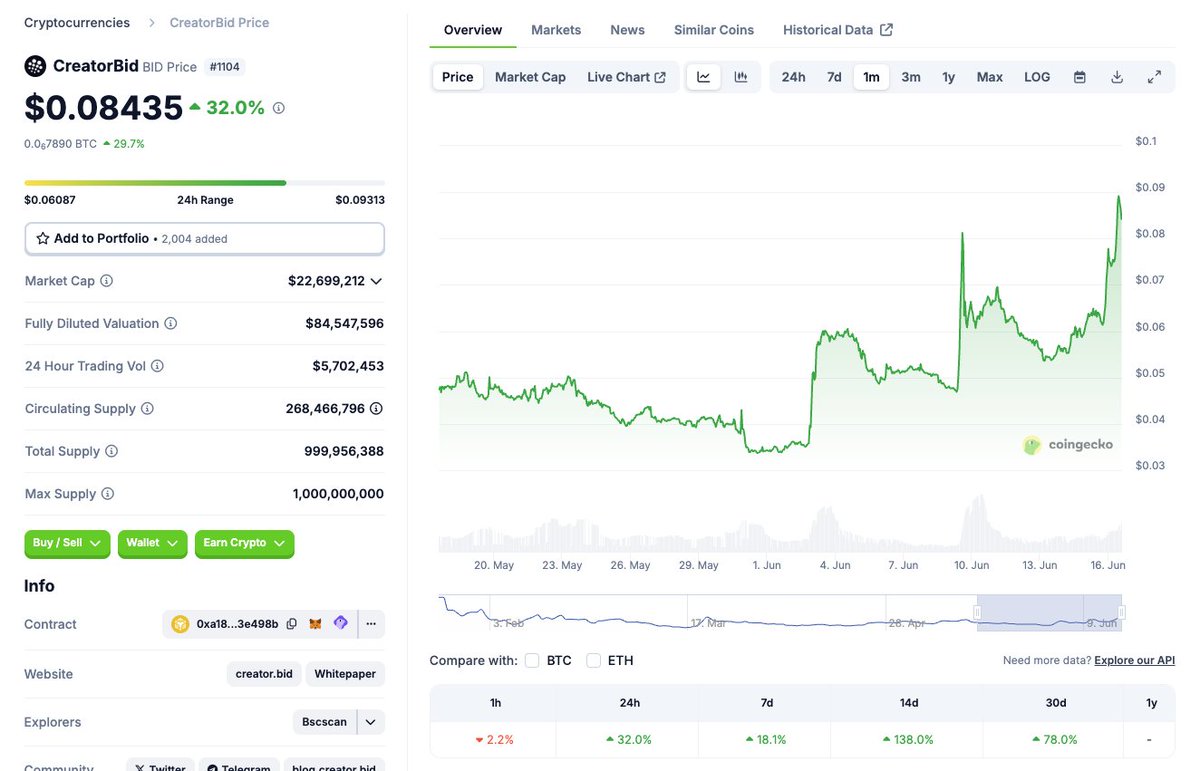Set chart range to 1y
The width and height of the screenshot is (1200, 771).
949,77
